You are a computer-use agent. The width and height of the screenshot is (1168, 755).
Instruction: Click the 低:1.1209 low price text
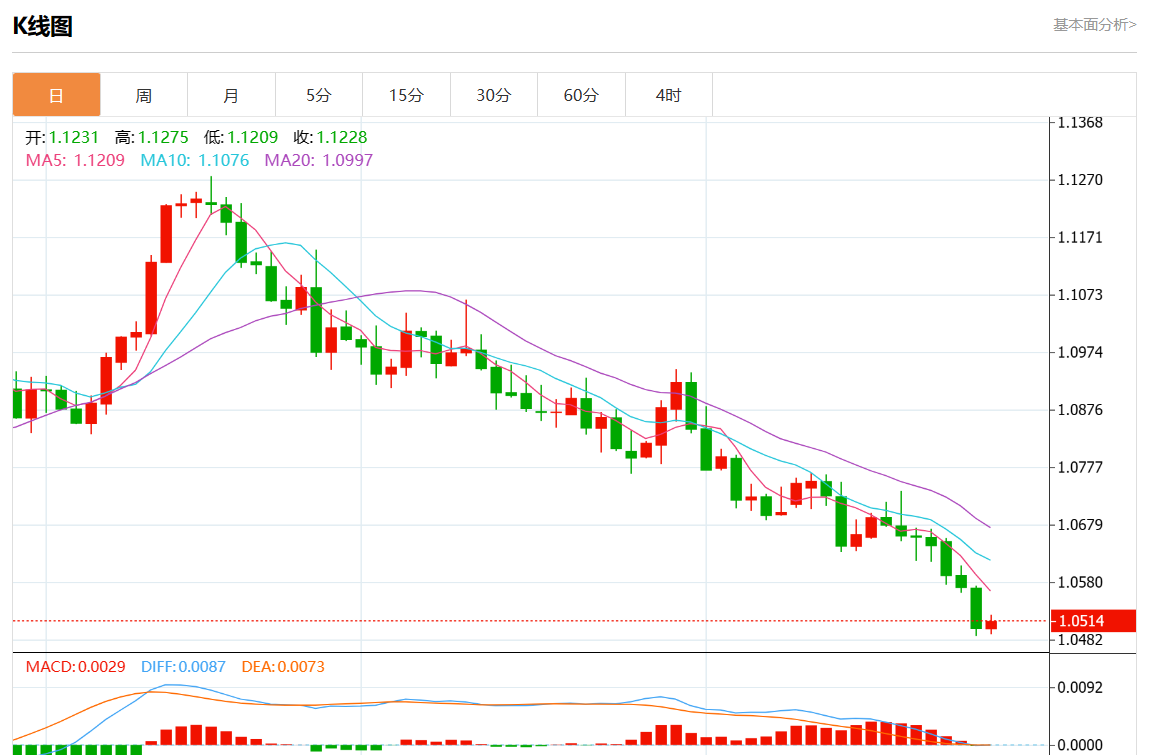241,137
